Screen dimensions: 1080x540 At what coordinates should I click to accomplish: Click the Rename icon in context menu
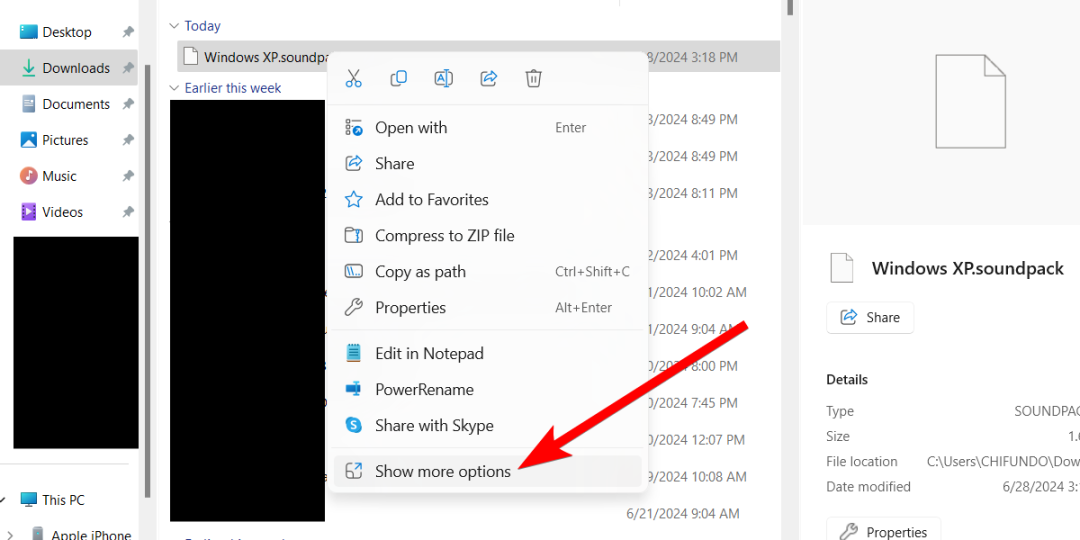coord(444,78)
